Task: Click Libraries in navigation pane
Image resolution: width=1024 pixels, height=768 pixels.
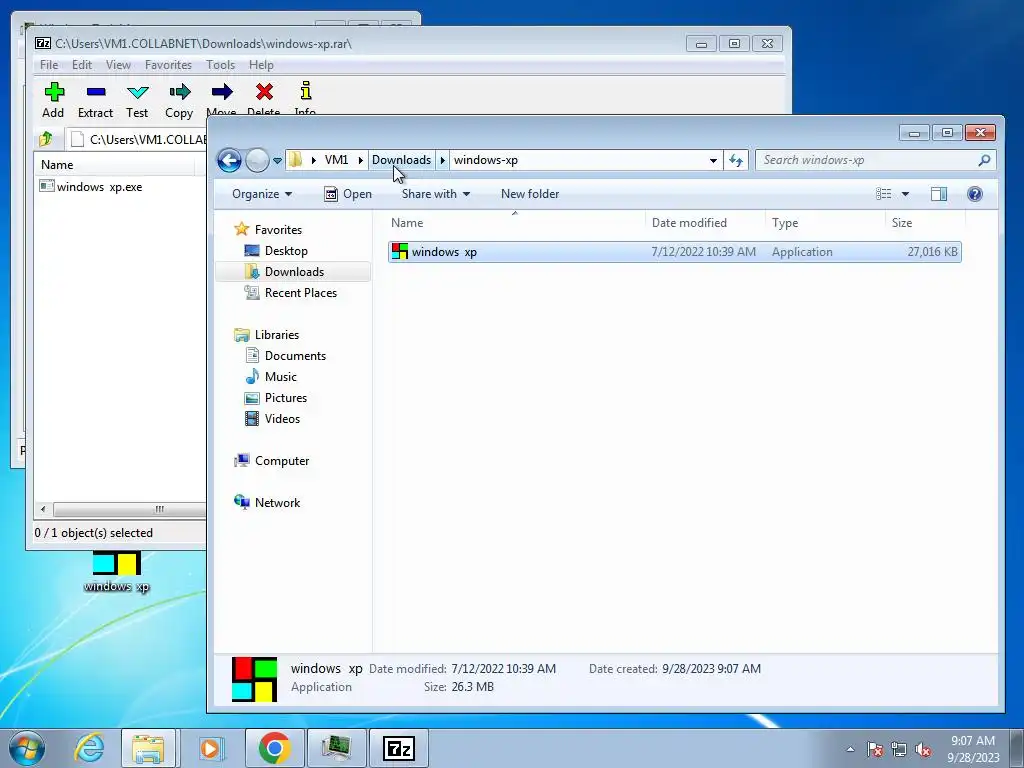Action: [267, 334]
